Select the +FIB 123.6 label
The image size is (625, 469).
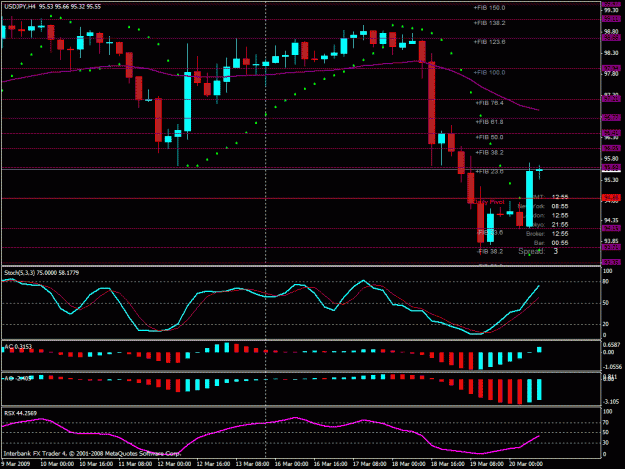coord(489,41)
